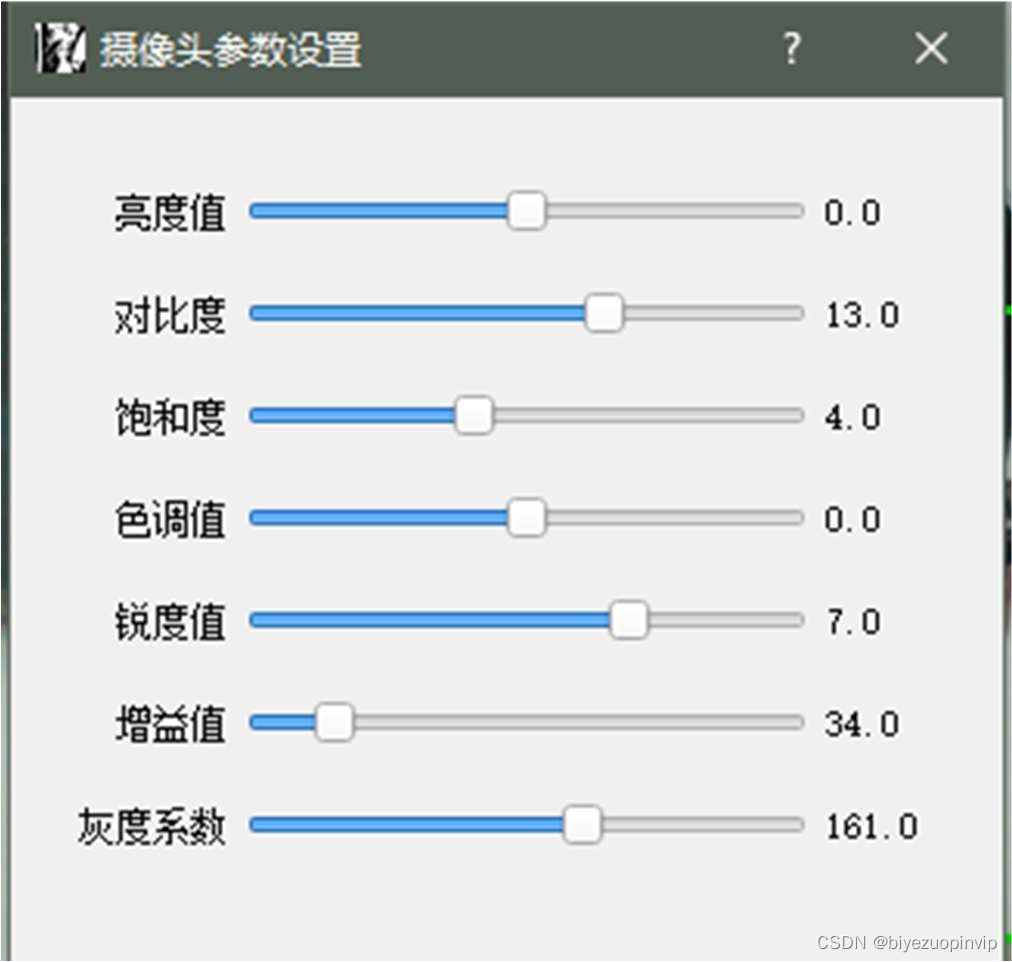Select the contrast value 13.0
The width and height of the screenshot is (1012, 962).
click(862, 313)
